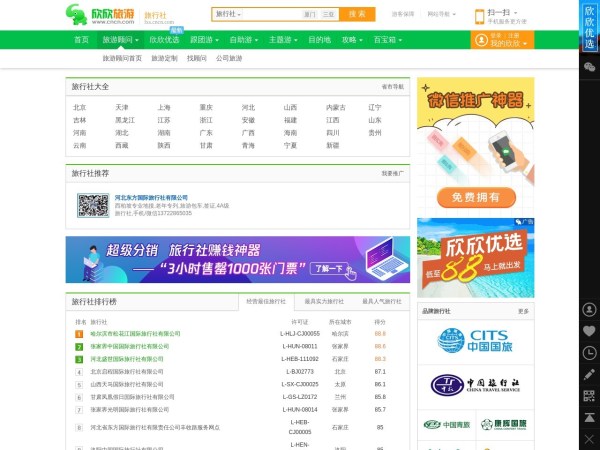Click the user avatar icon in 我的欣欣
Viewport: 600px width, 450px height.
click(481, 40)
